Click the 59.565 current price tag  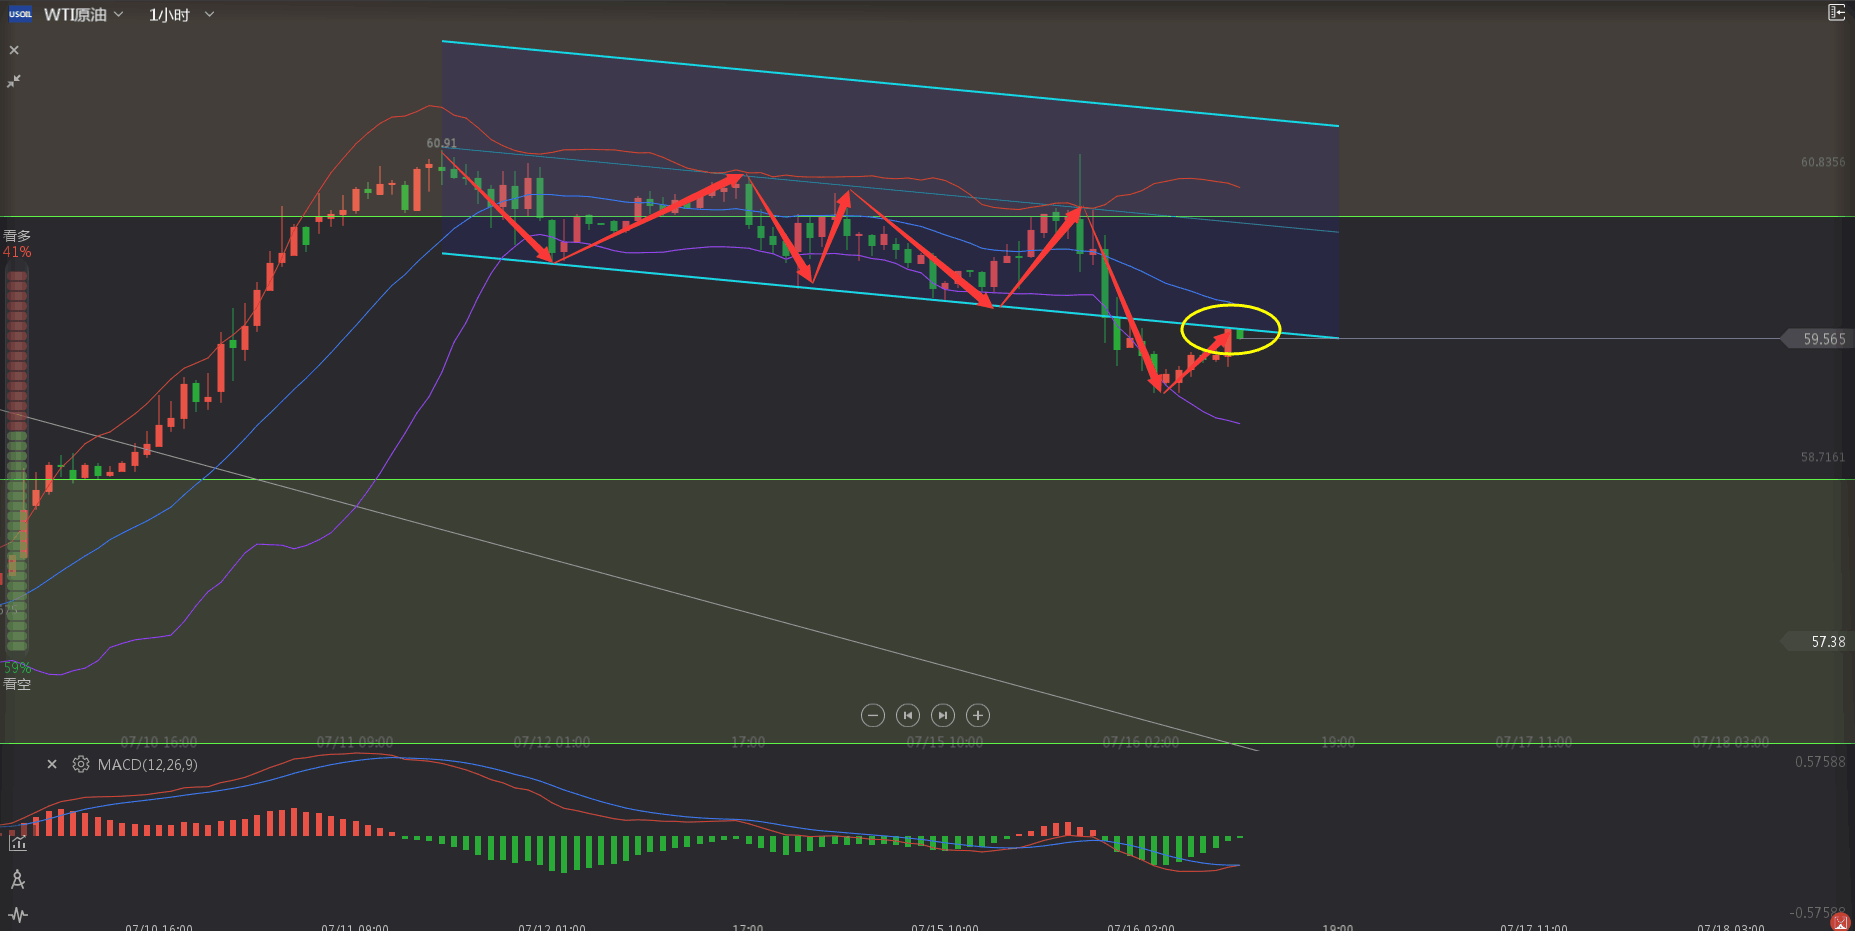tap(1819, 339)
